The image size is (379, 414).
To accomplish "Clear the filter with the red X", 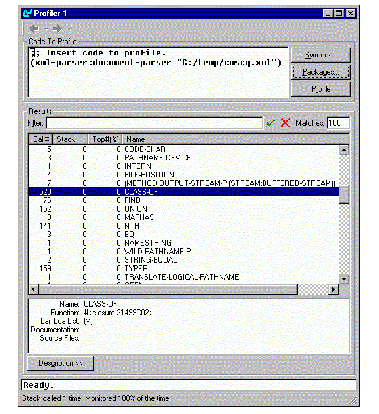I will pos(285,123).
